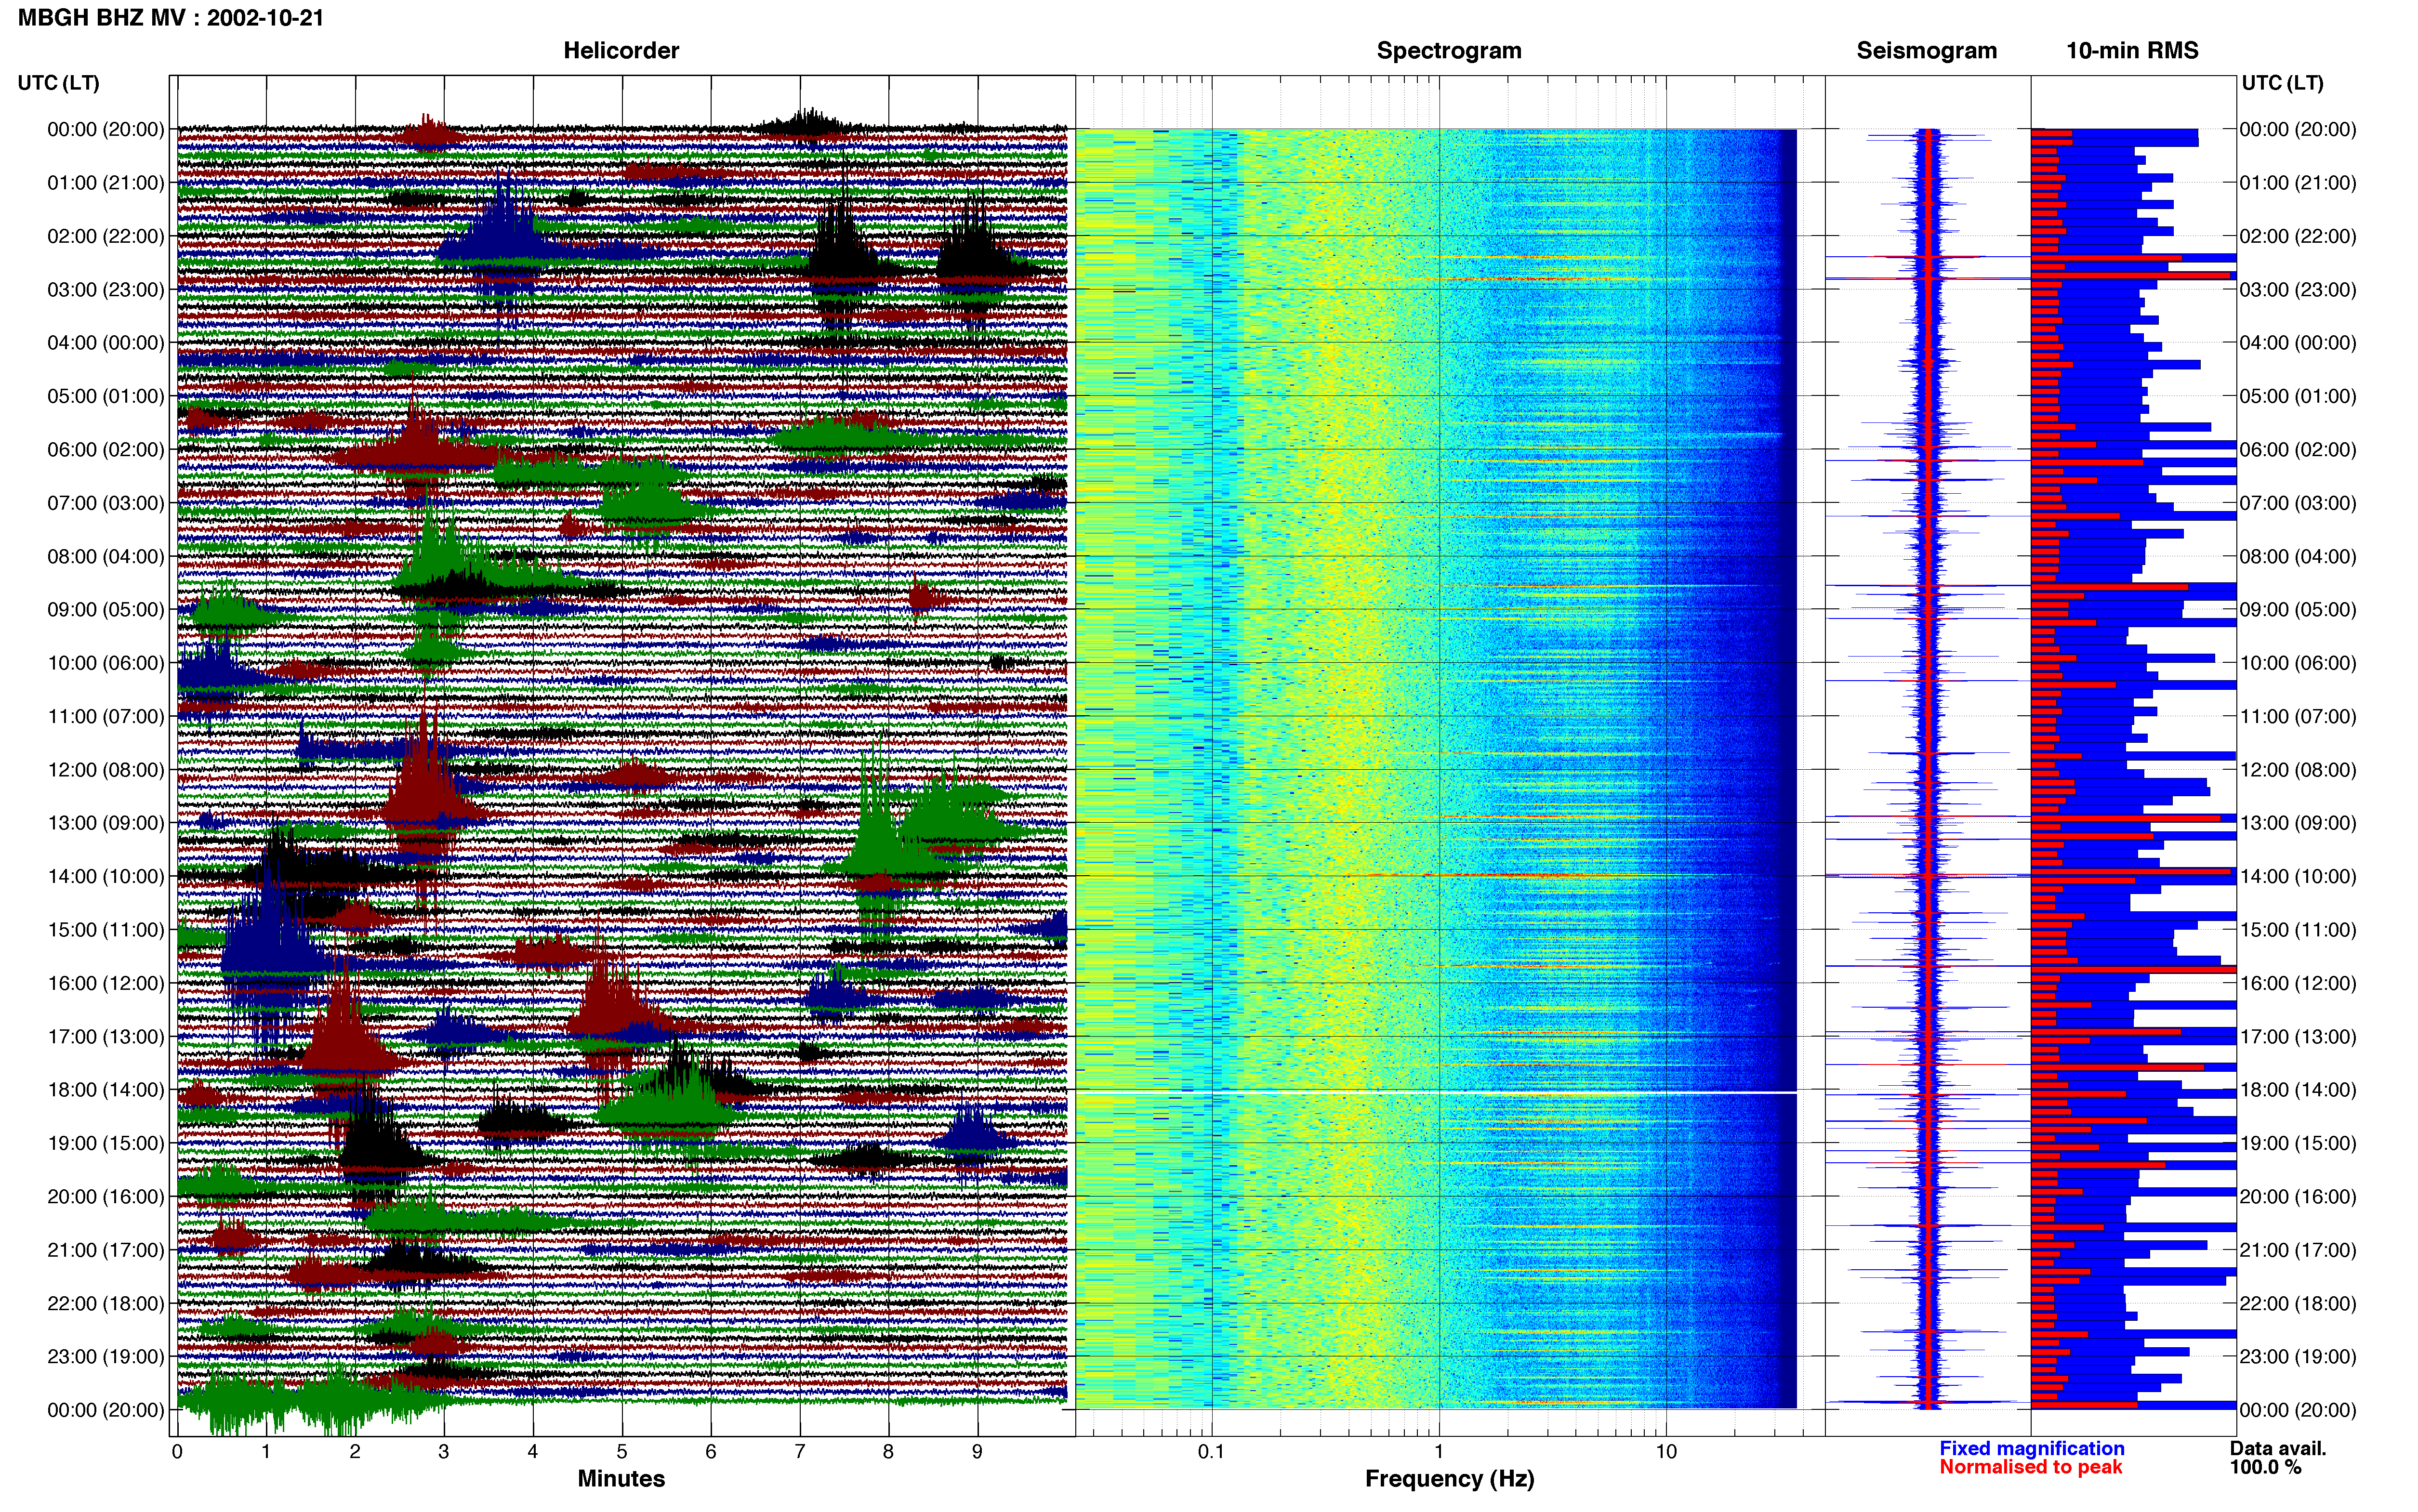Click left time label 08:00 (04:00)

(106, 556)
